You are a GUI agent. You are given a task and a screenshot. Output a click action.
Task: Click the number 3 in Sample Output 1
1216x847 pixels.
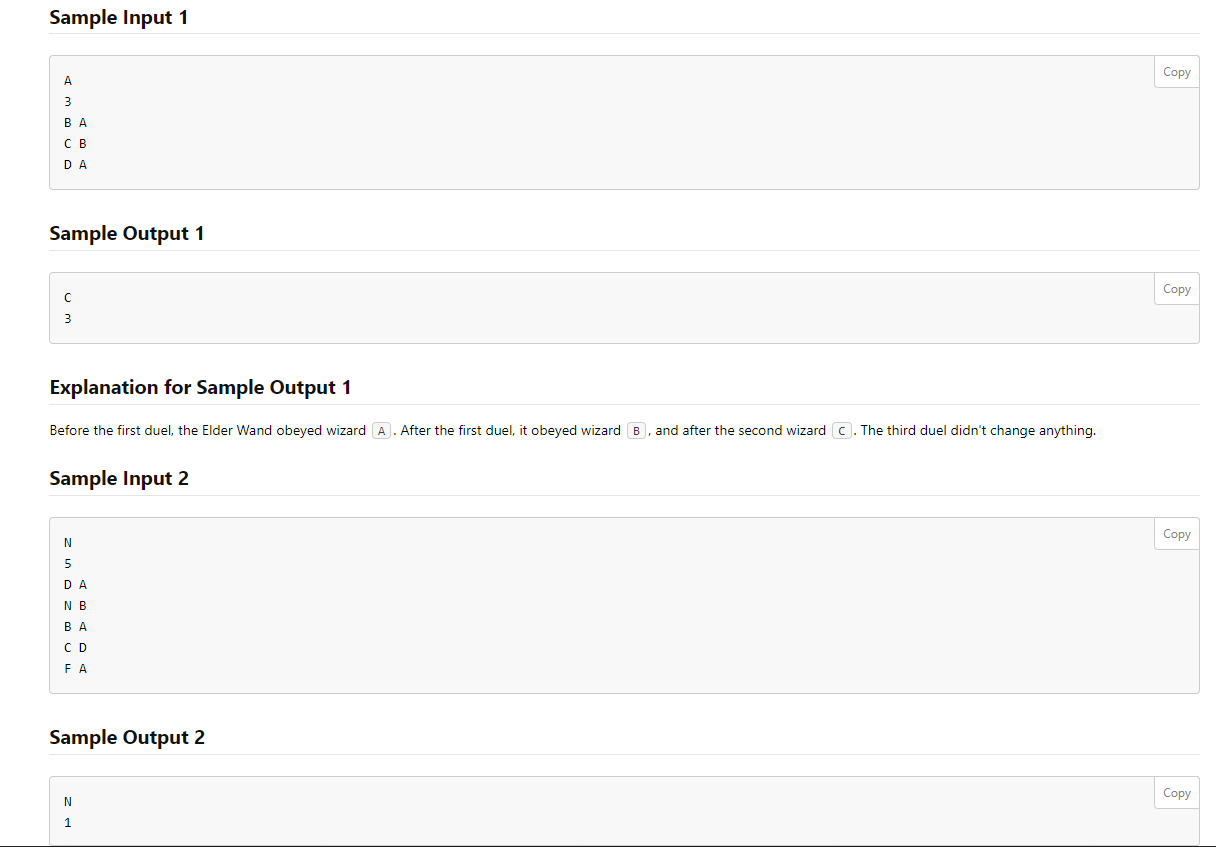(x=68, y=319)
